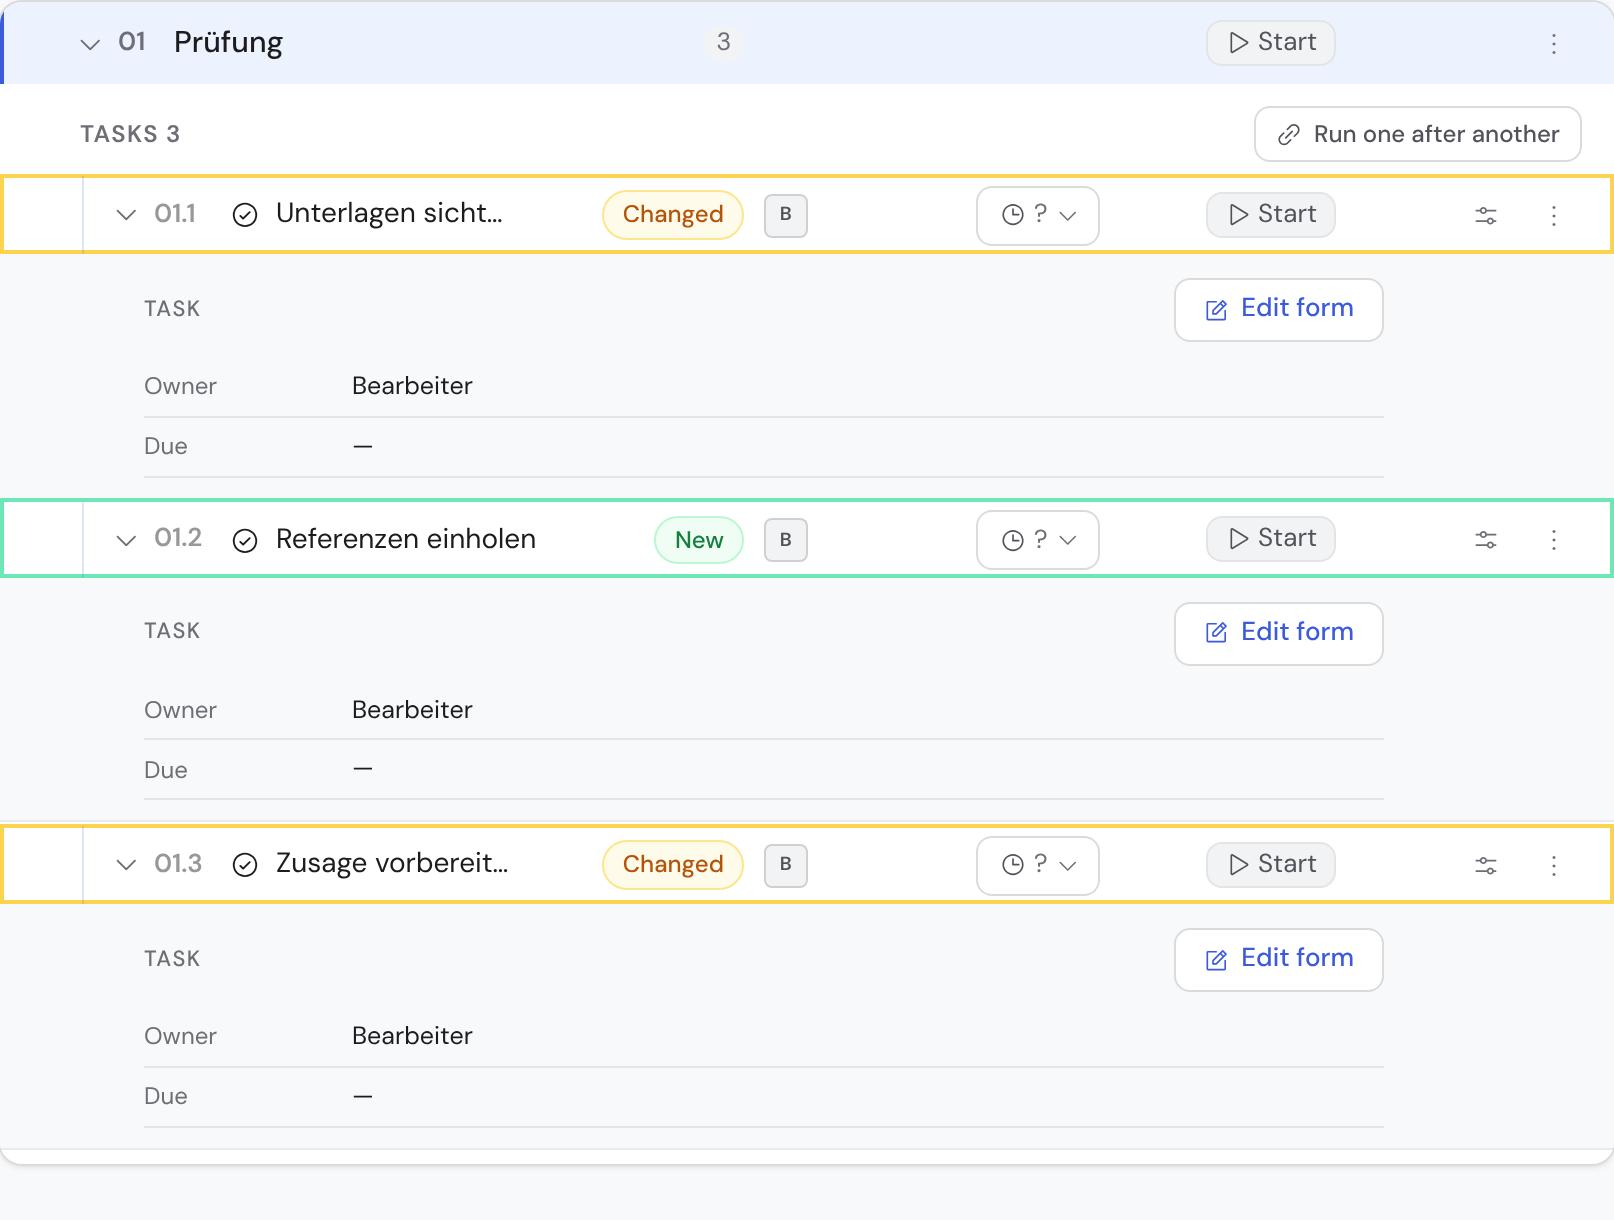Click the Unterlagen sicht... task title

coord(389,213)
